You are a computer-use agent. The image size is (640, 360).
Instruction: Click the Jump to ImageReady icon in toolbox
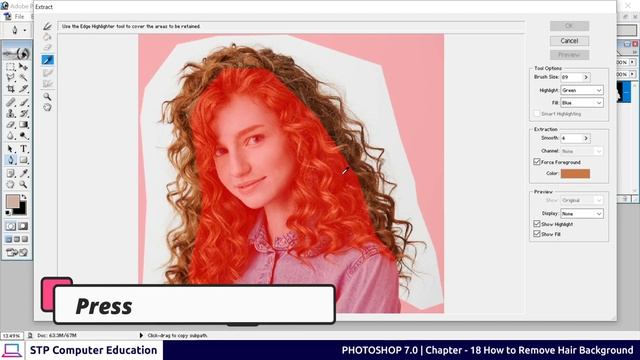coord(17,253)
